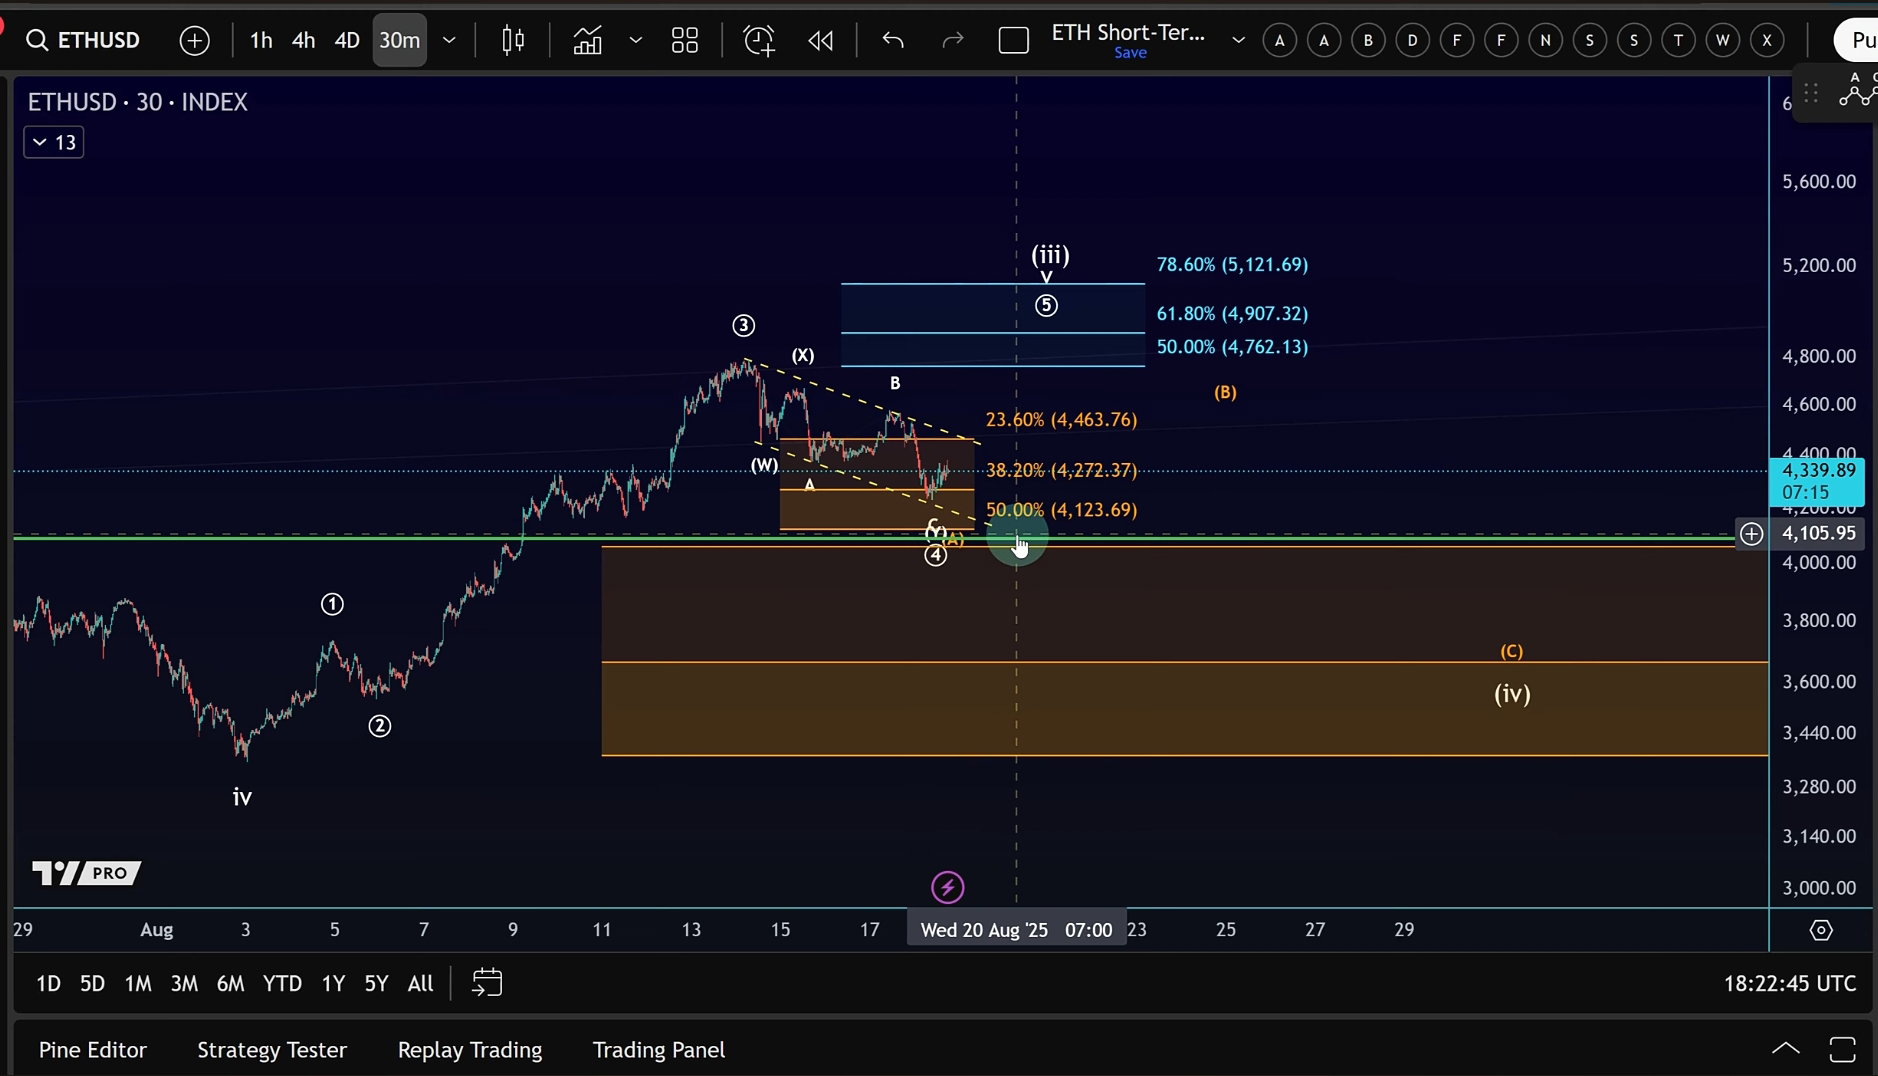Select the YTD date range button
1878x1076 pixels.
(282, 983)
